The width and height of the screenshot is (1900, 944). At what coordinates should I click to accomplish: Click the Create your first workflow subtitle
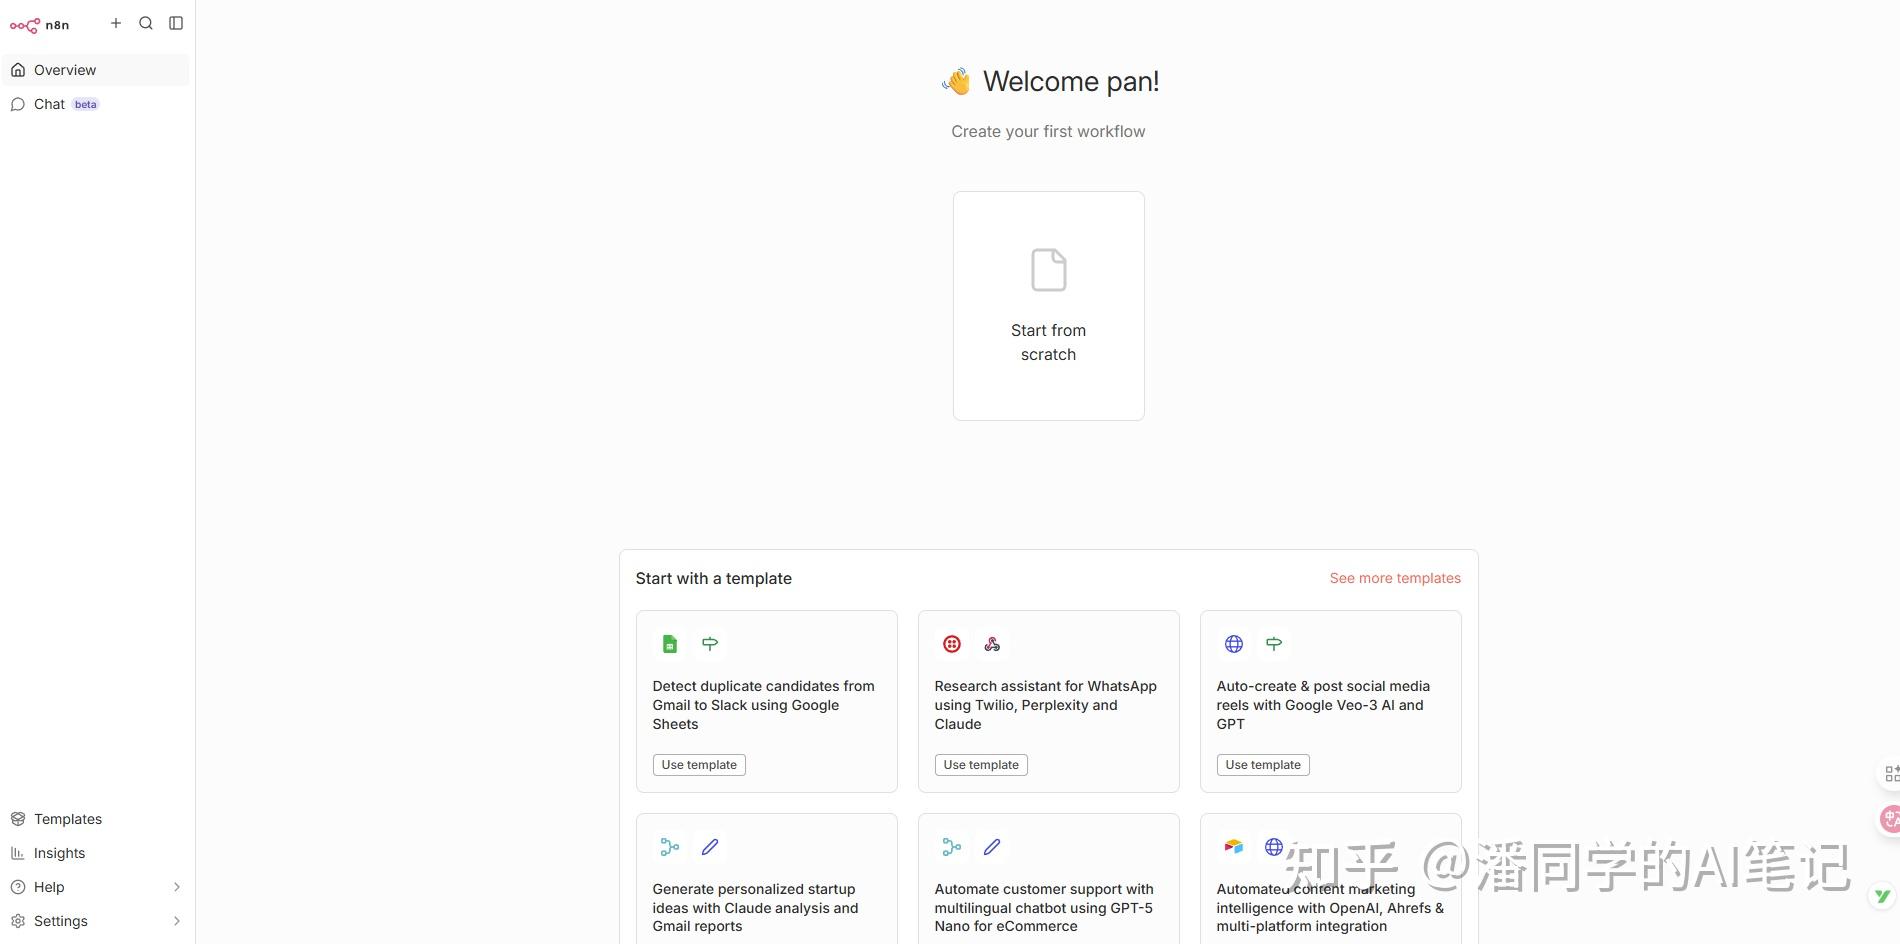point(1048,131)
